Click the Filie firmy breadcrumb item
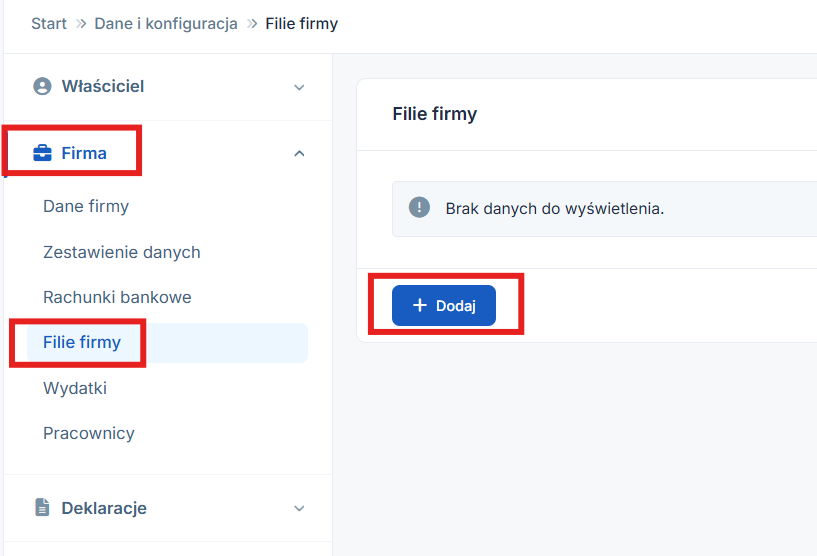 click(x=302, y=23)
